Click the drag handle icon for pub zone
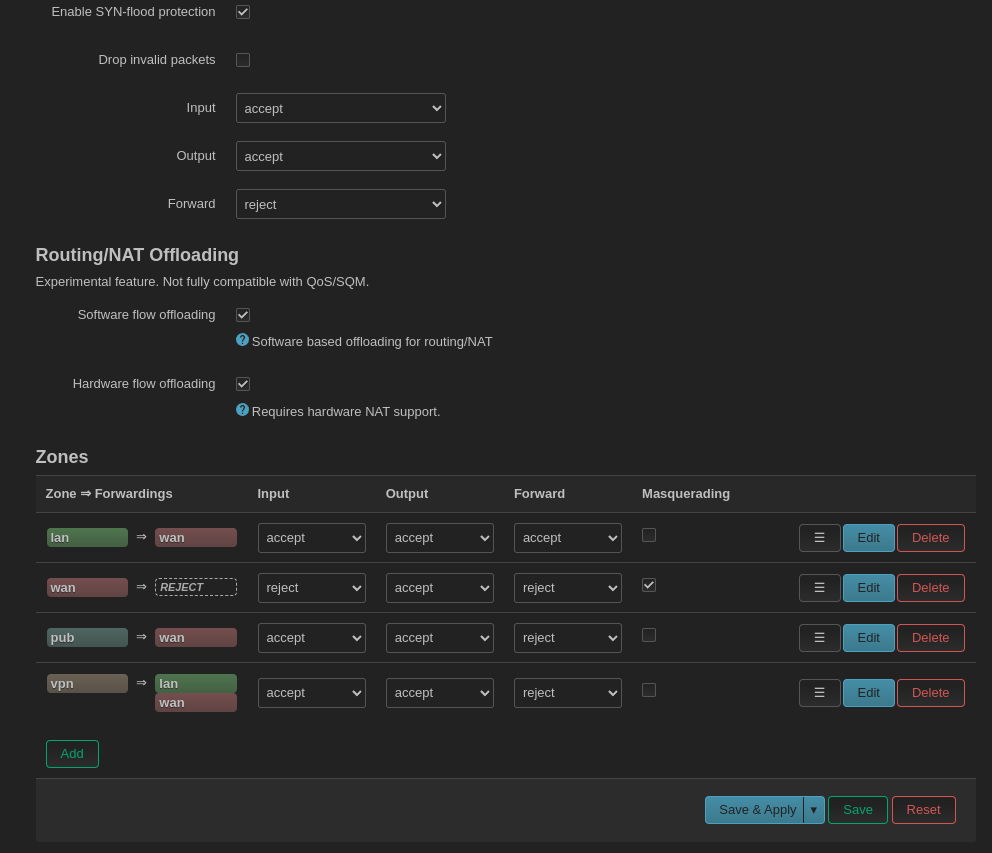The image size is (992, 853). pyautogui.click(x=819, y=638)
